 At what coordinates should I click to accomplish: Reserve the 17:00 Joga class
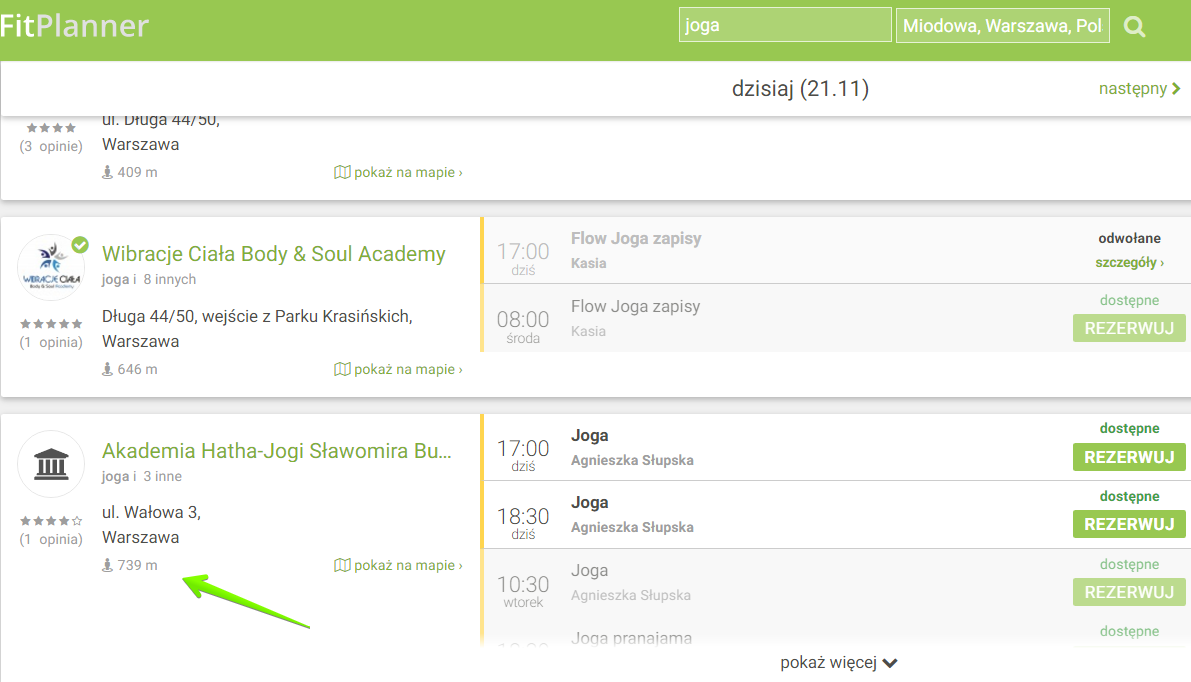click(1129, 457)
